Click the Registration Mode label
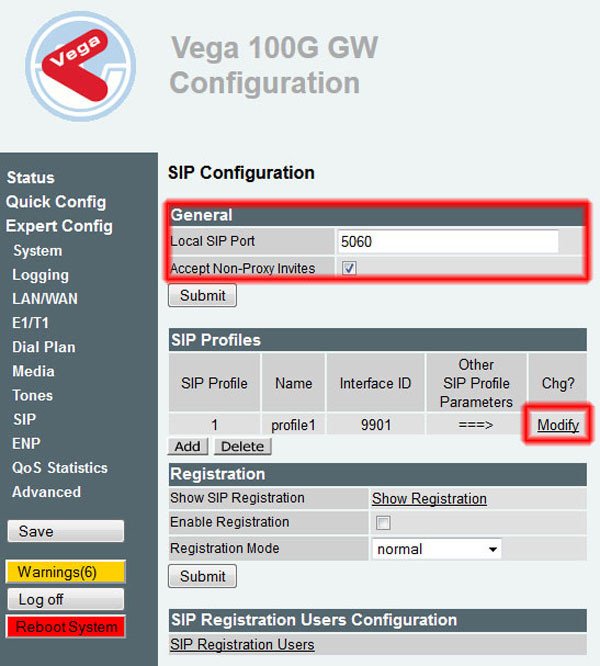 coord(225,548)
